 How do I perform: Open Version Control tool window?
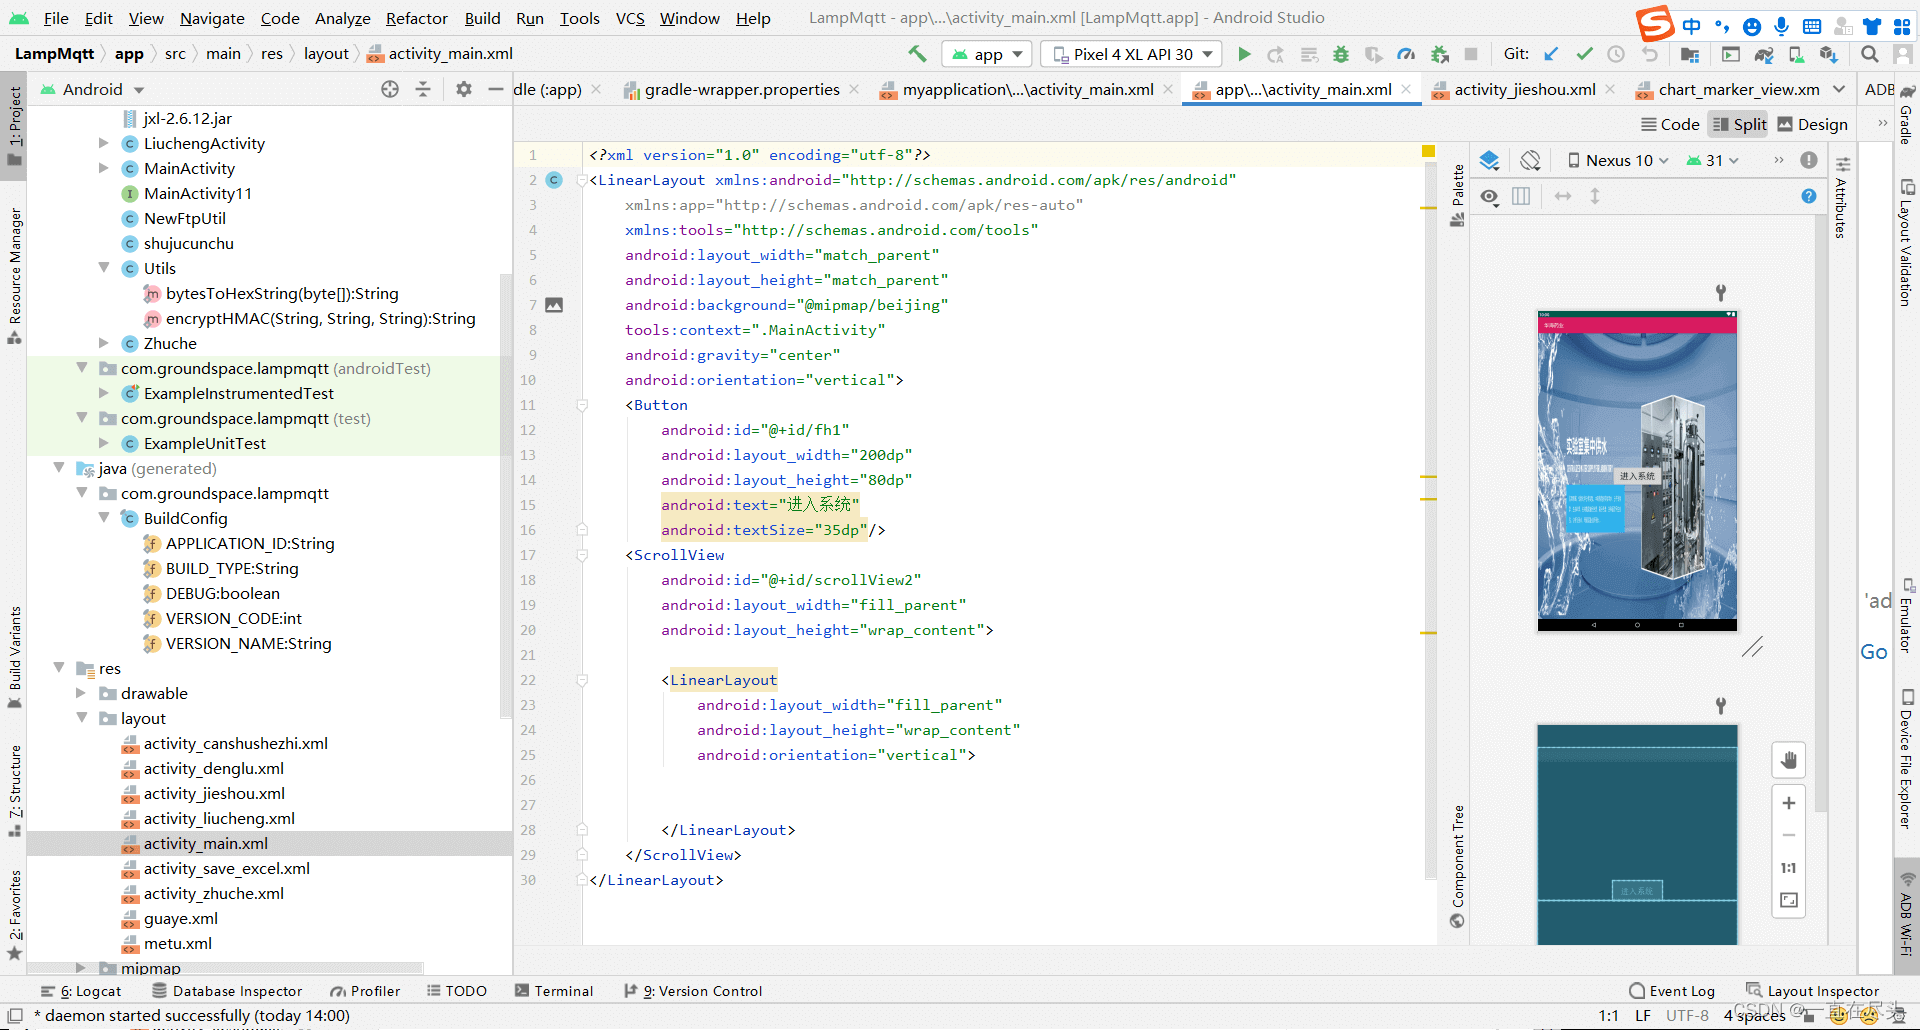[x=693, y=991]
